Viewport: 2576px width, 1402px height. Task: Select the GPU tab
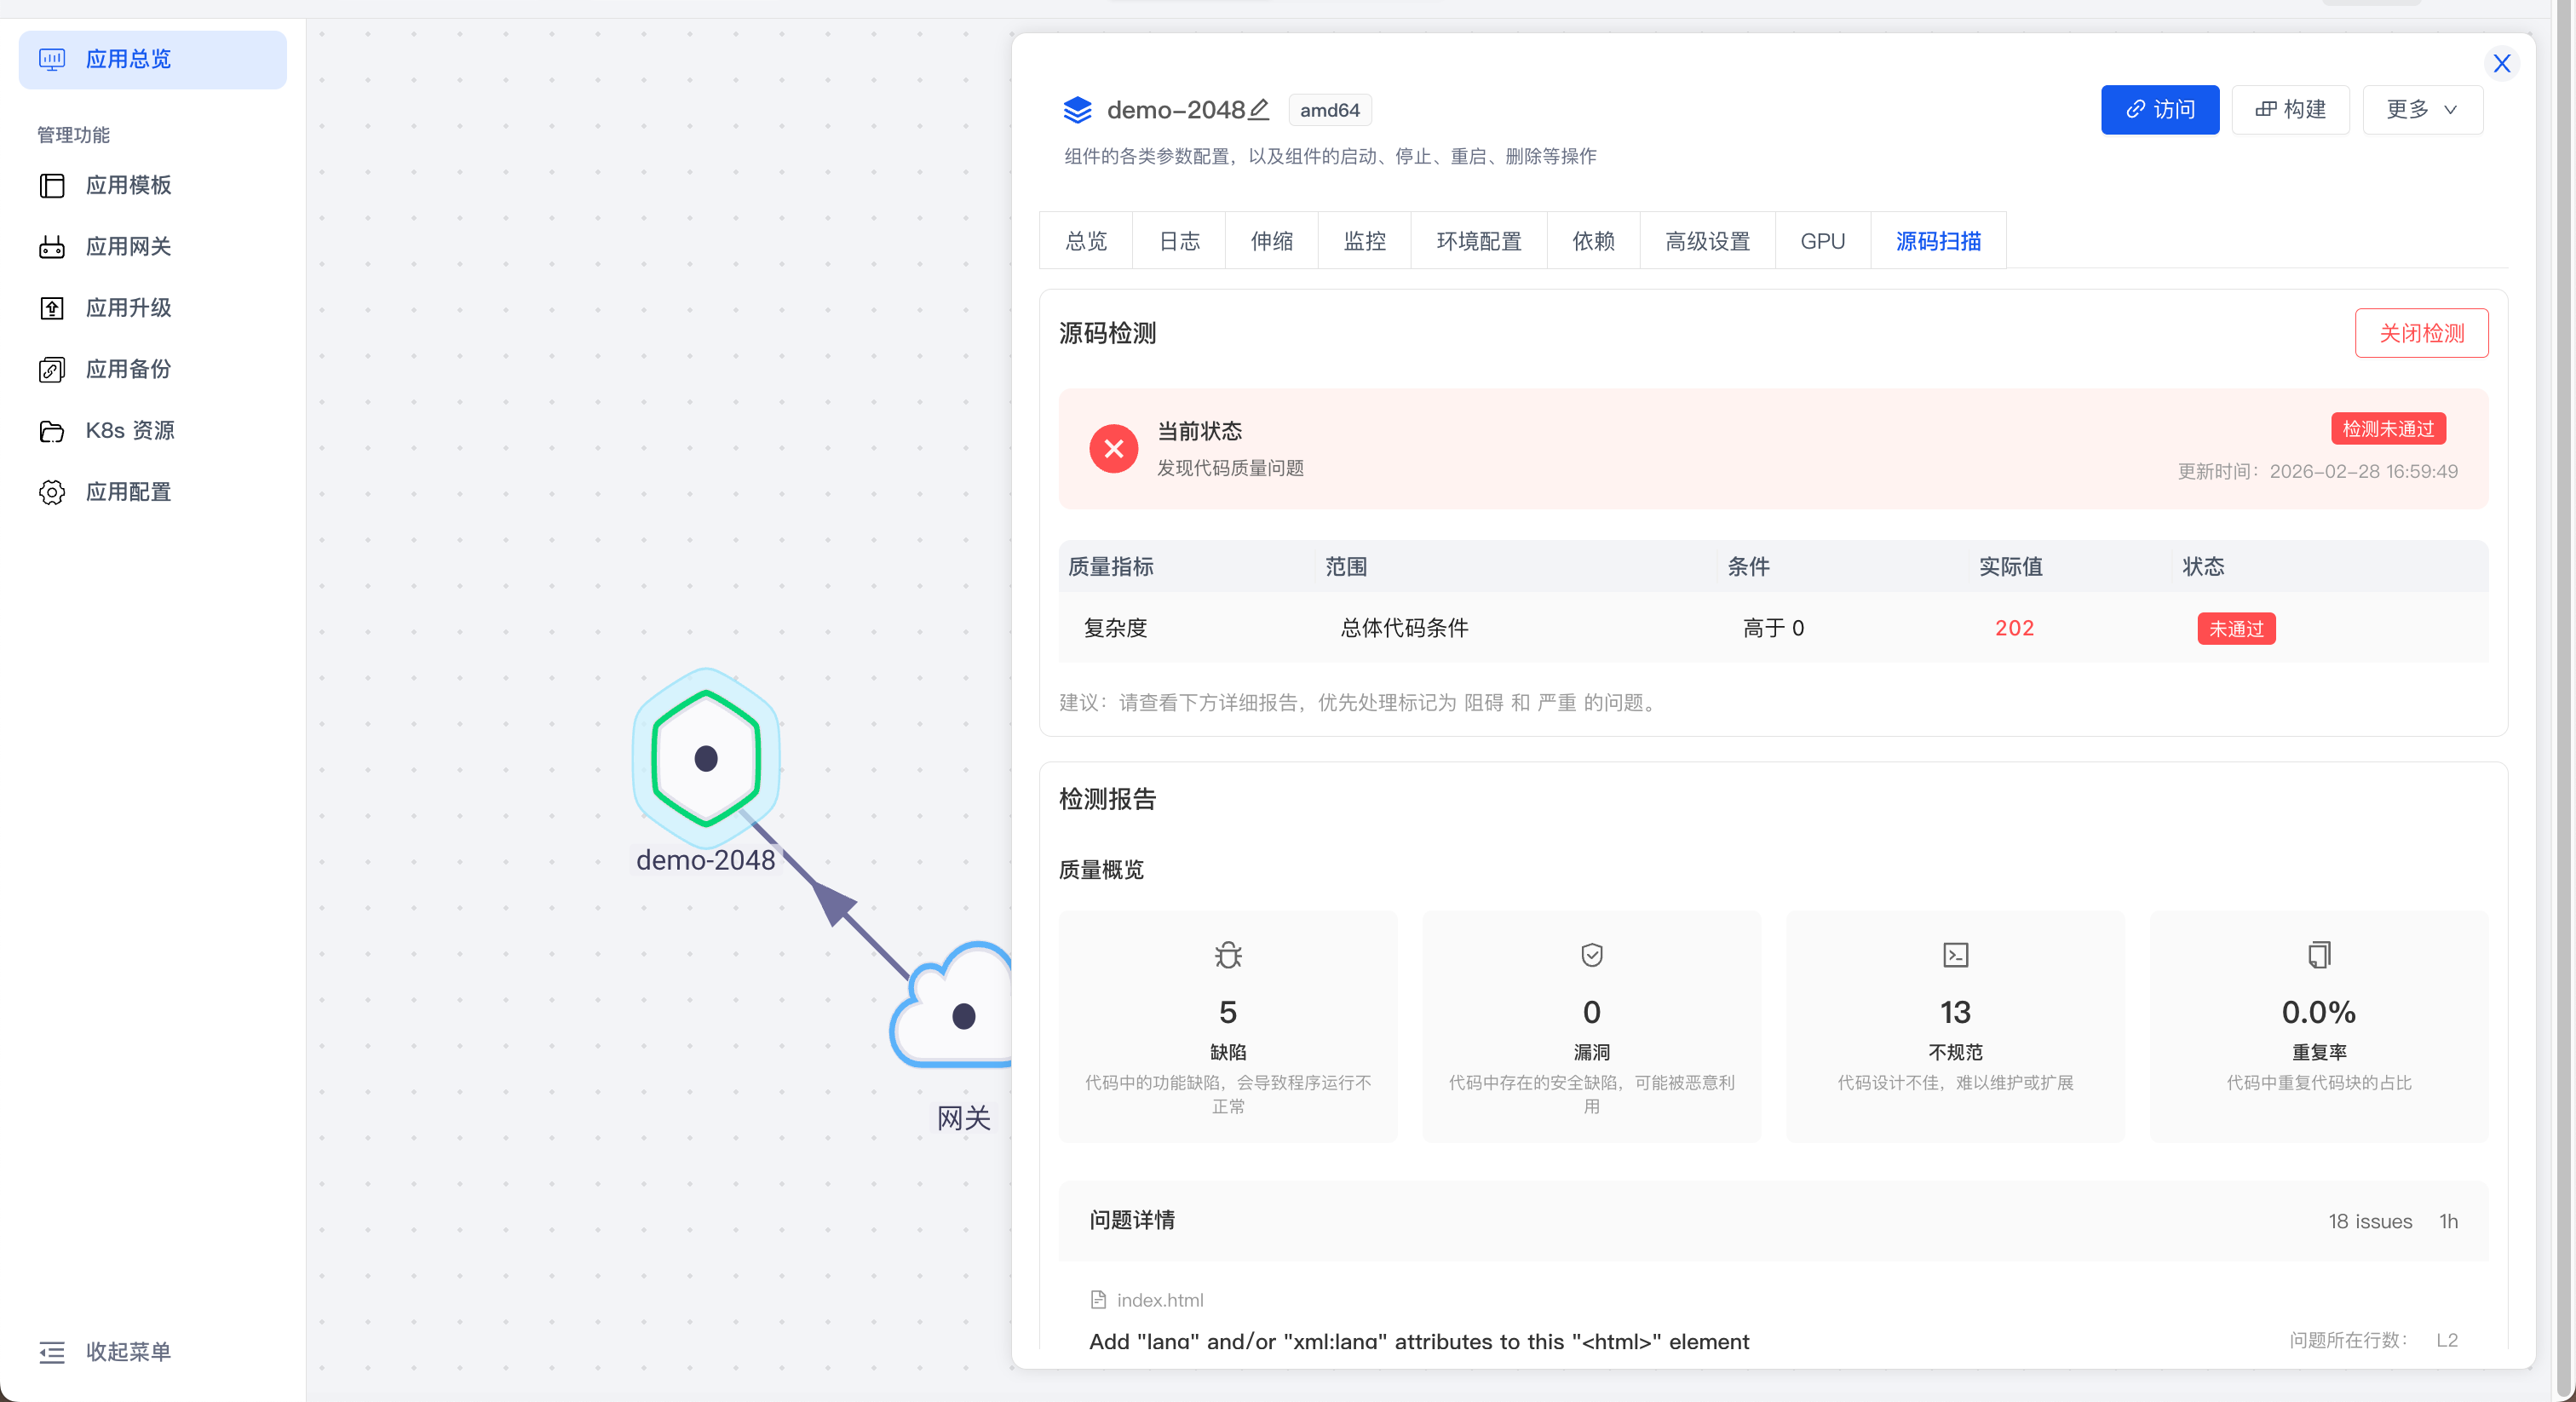pos(1822,241)
